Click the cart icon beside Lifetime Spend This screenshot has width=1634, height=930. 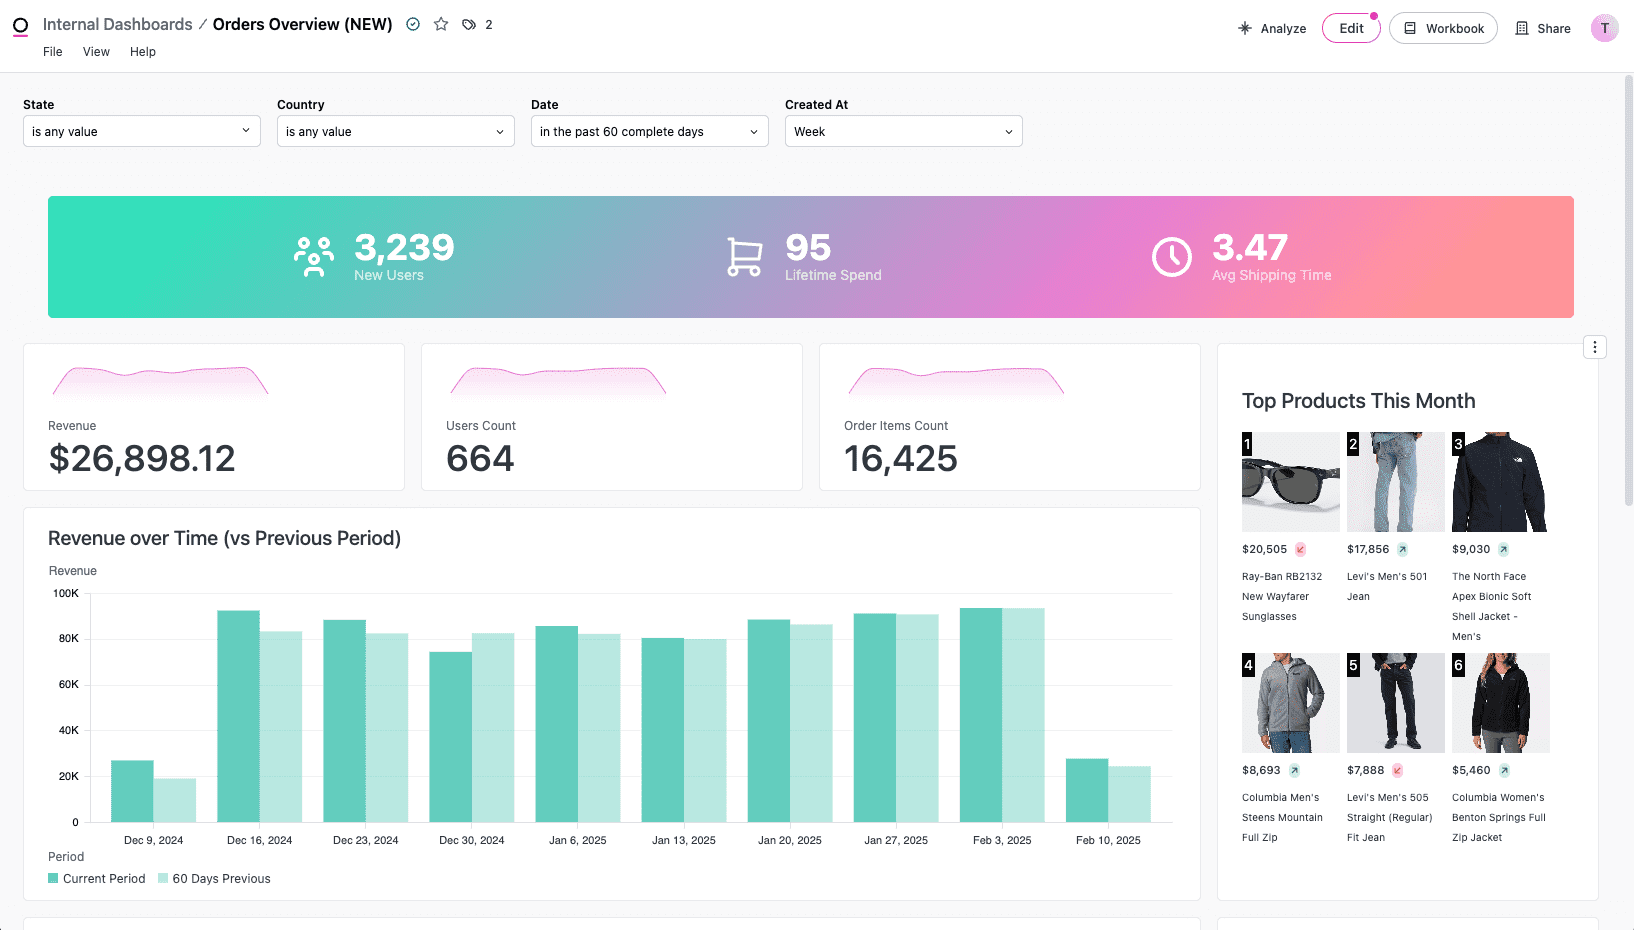pos(742,257)
